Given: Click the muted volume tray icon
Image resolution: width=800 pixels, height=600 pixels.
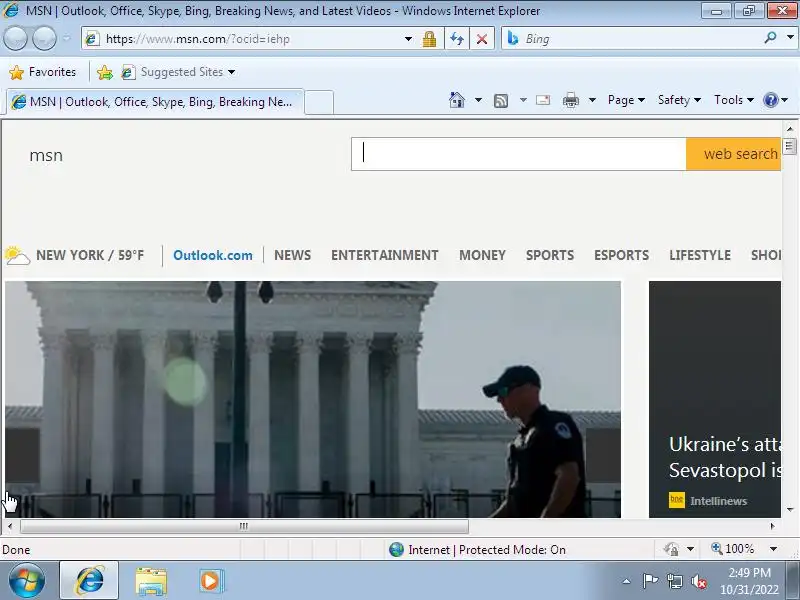Looking at the screenshot, I should point(698,581).
